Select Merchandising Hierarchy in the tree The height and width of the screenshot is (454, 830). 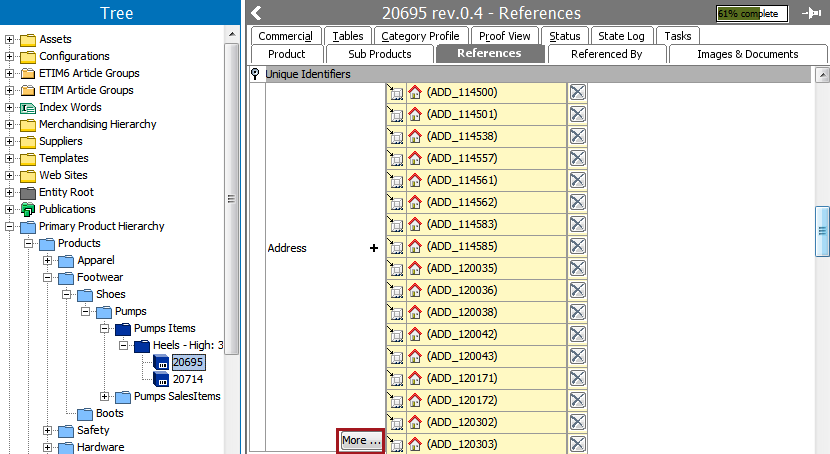point(98,124)
